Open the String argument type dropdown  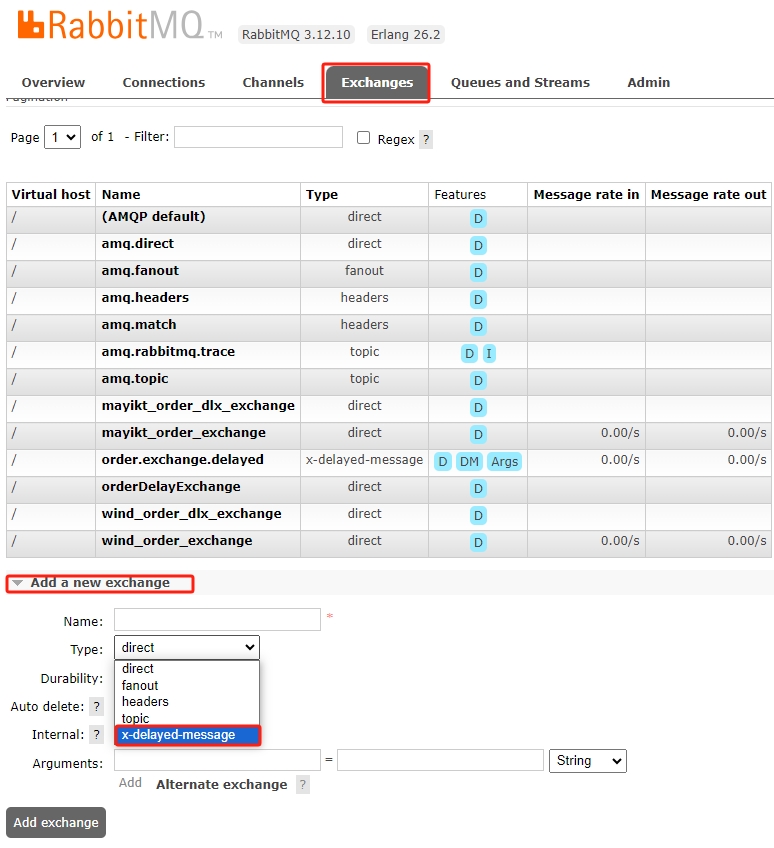pyautogui.click(x=587, y=761)
